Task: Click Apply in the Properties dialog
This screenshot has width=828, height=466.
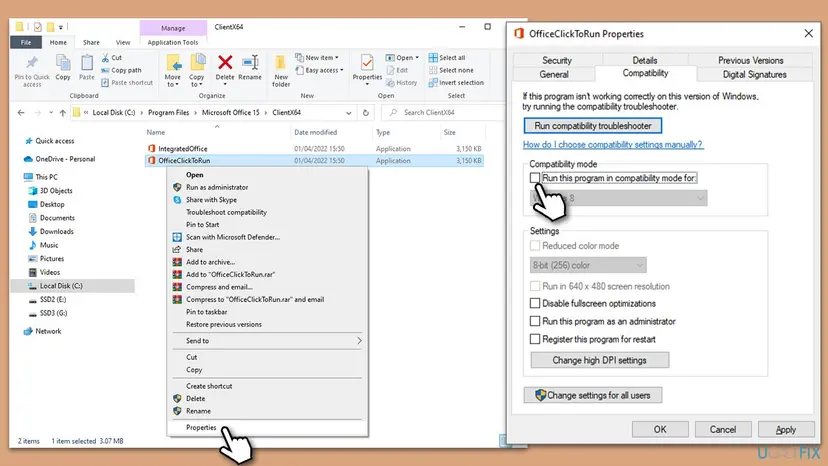Action: point(786,430)
